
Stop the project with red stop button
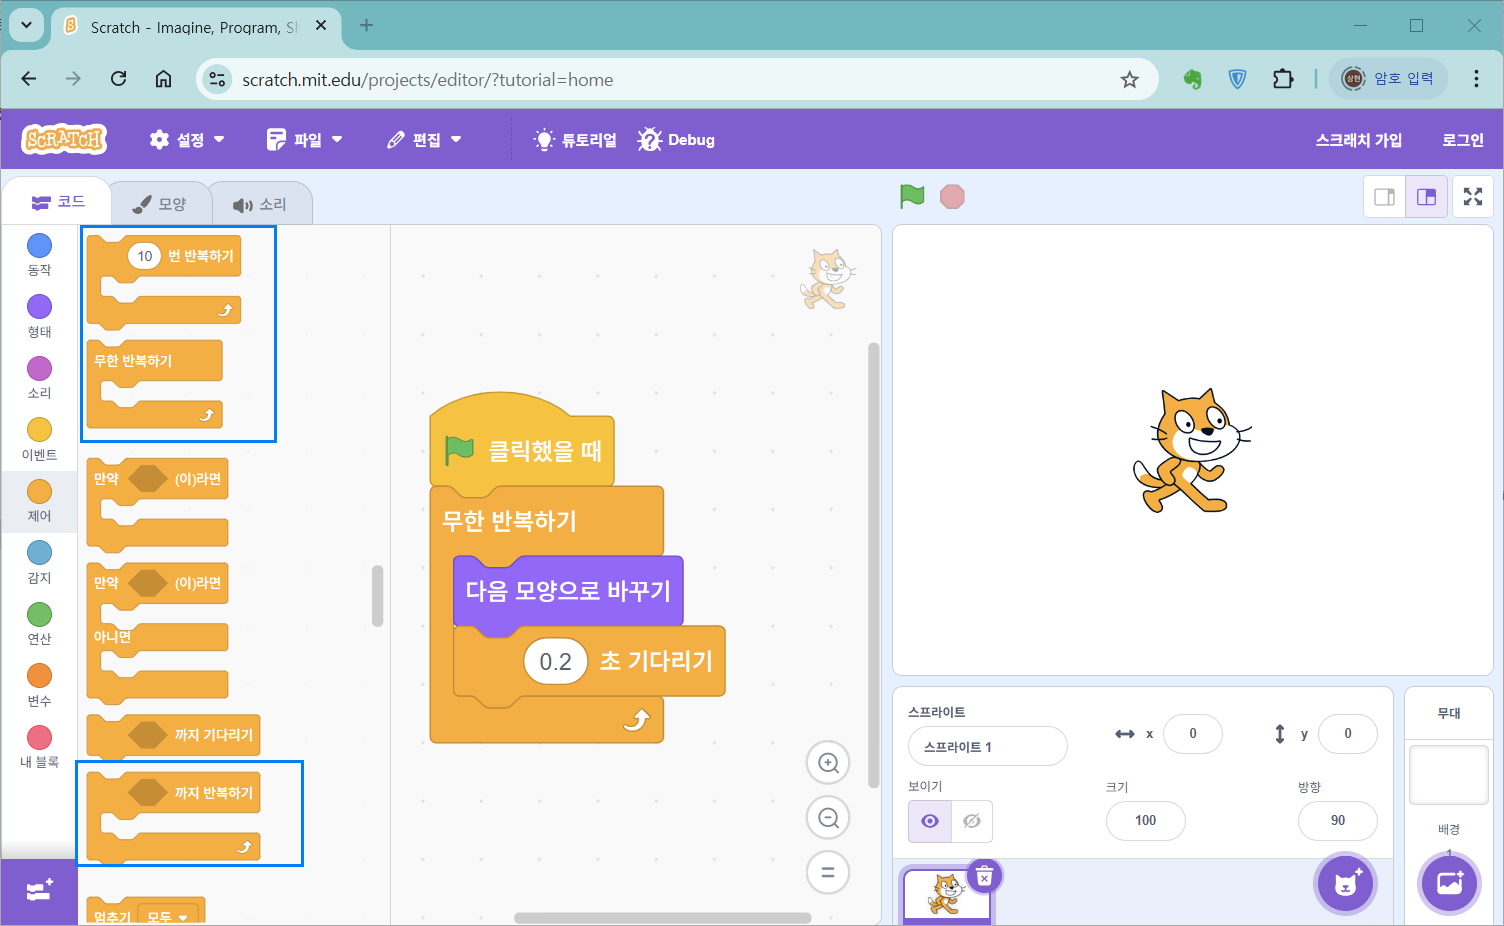pos(952,197)
